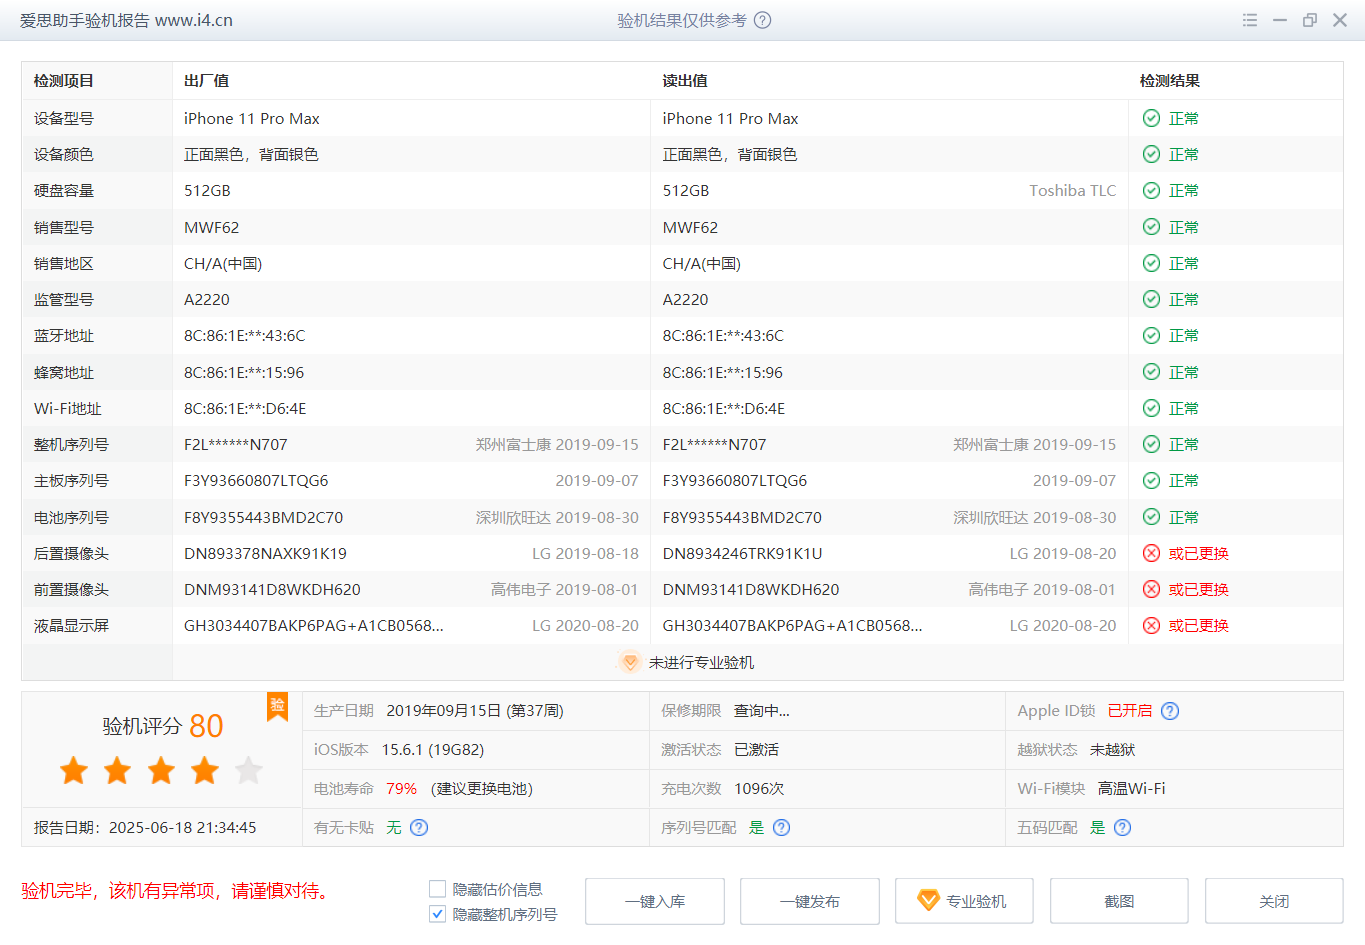
Task: Click the Apple ID锁 help question icon
Action: (1170, 711)
